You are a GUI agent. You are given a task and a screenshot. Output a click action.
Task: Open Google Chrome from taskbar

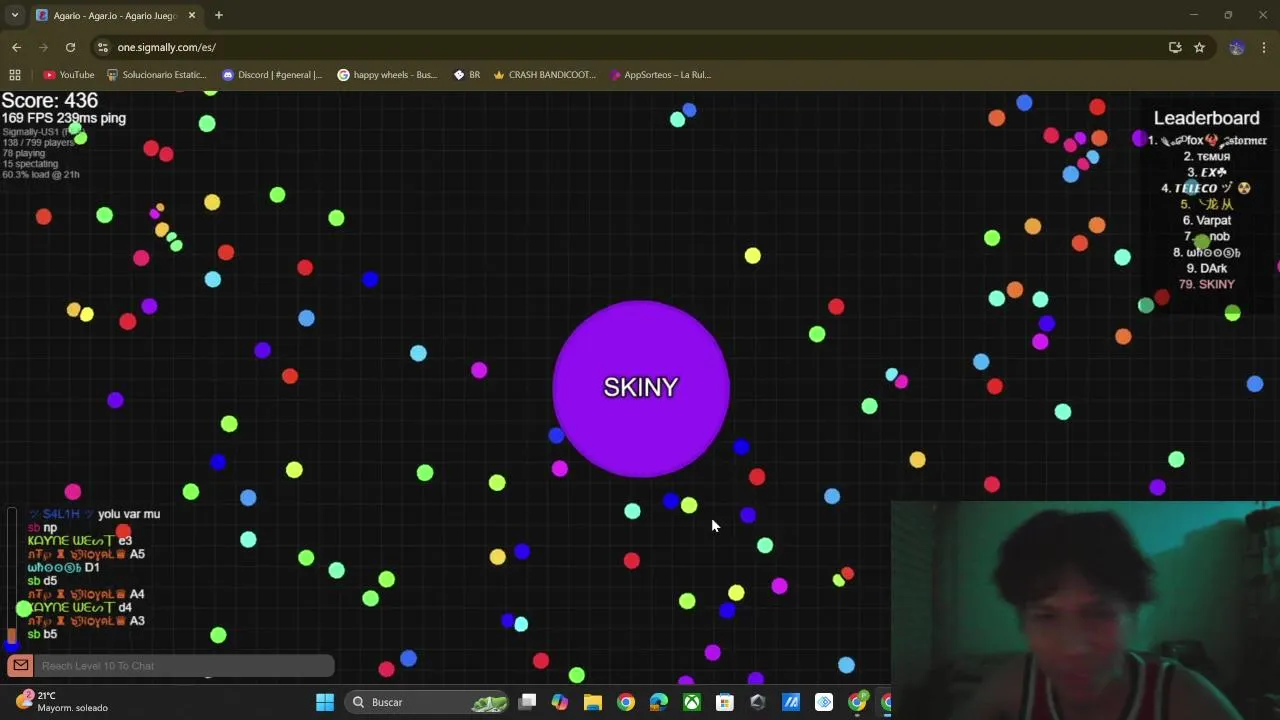626,702
